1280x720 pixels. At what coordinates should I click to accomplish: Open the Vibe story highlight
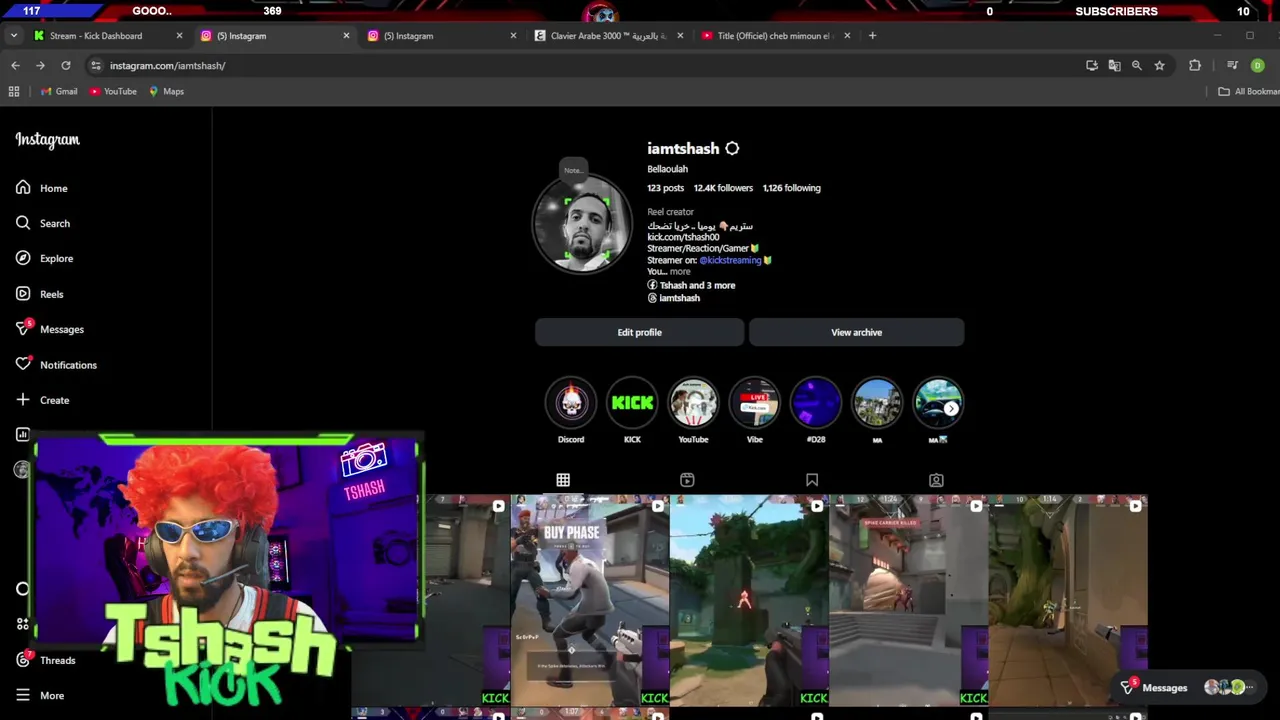[x=754, y=403]
